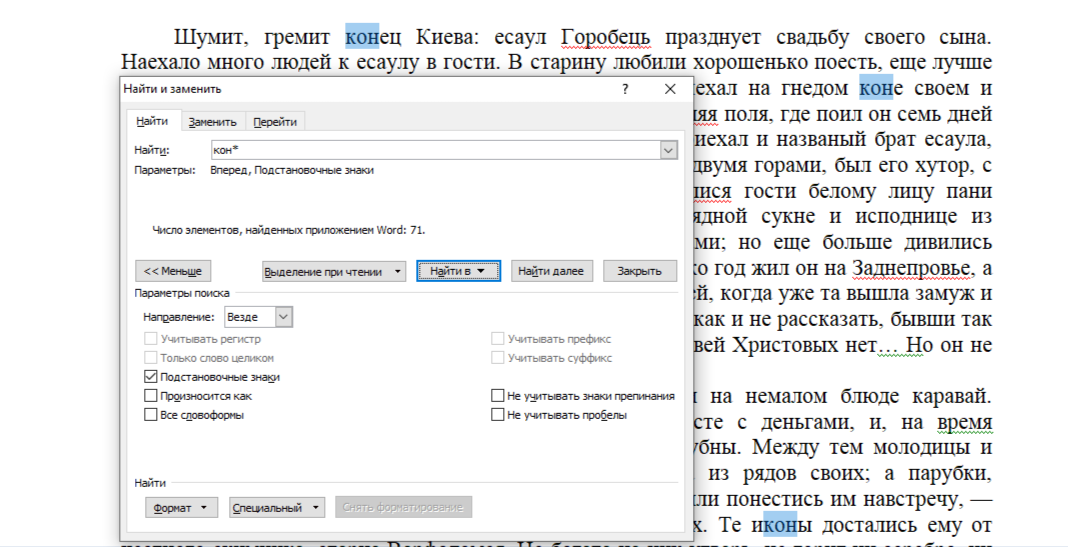Click the help question mark in dialog title
Screen dimensions: 1068x547
coord(625,89)
